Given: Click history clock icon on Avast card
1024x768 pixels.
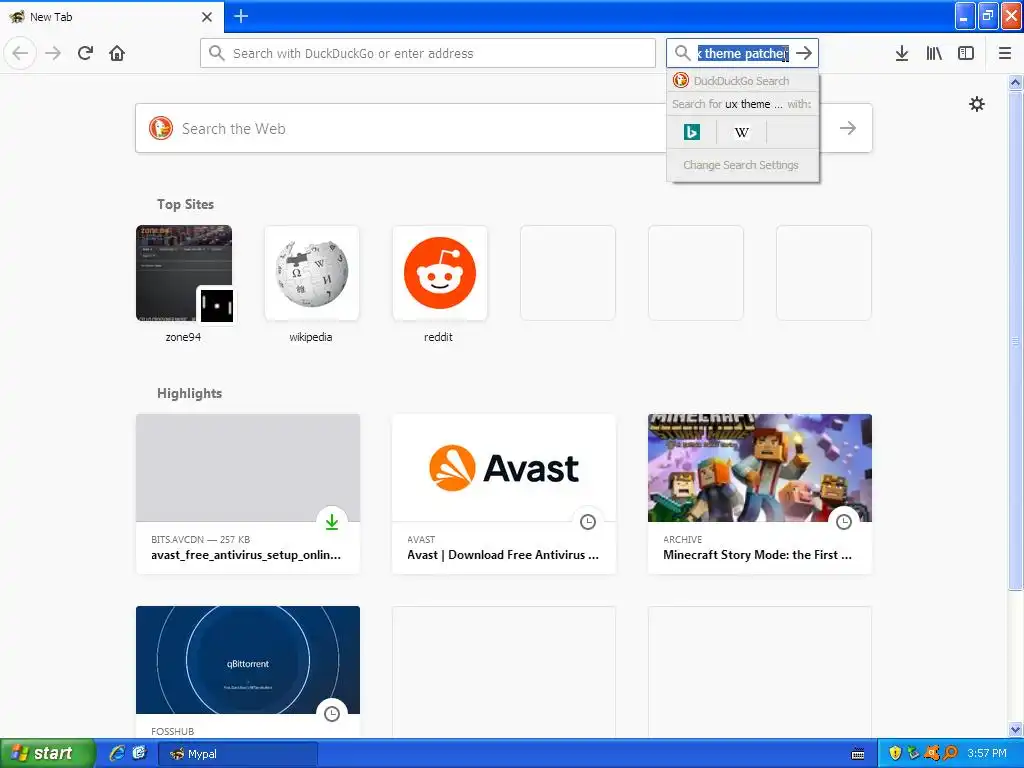Looking at the screenshot, I should [588, 522].
